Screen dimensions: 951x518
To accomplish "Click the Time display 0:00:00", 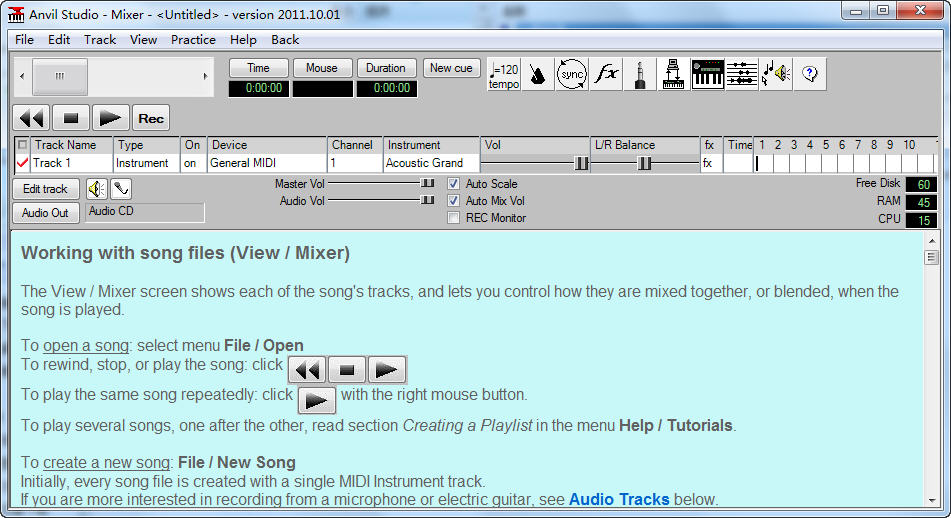I will pyautogui.click(x=259, y=89).
